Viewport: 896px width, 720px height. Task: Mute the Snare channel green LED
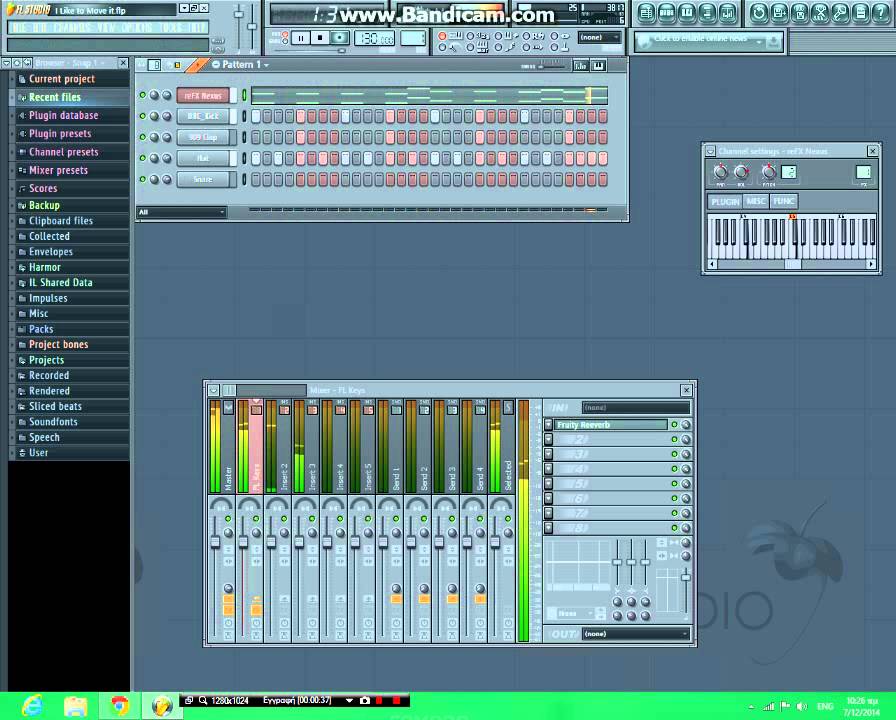point(143,179)
